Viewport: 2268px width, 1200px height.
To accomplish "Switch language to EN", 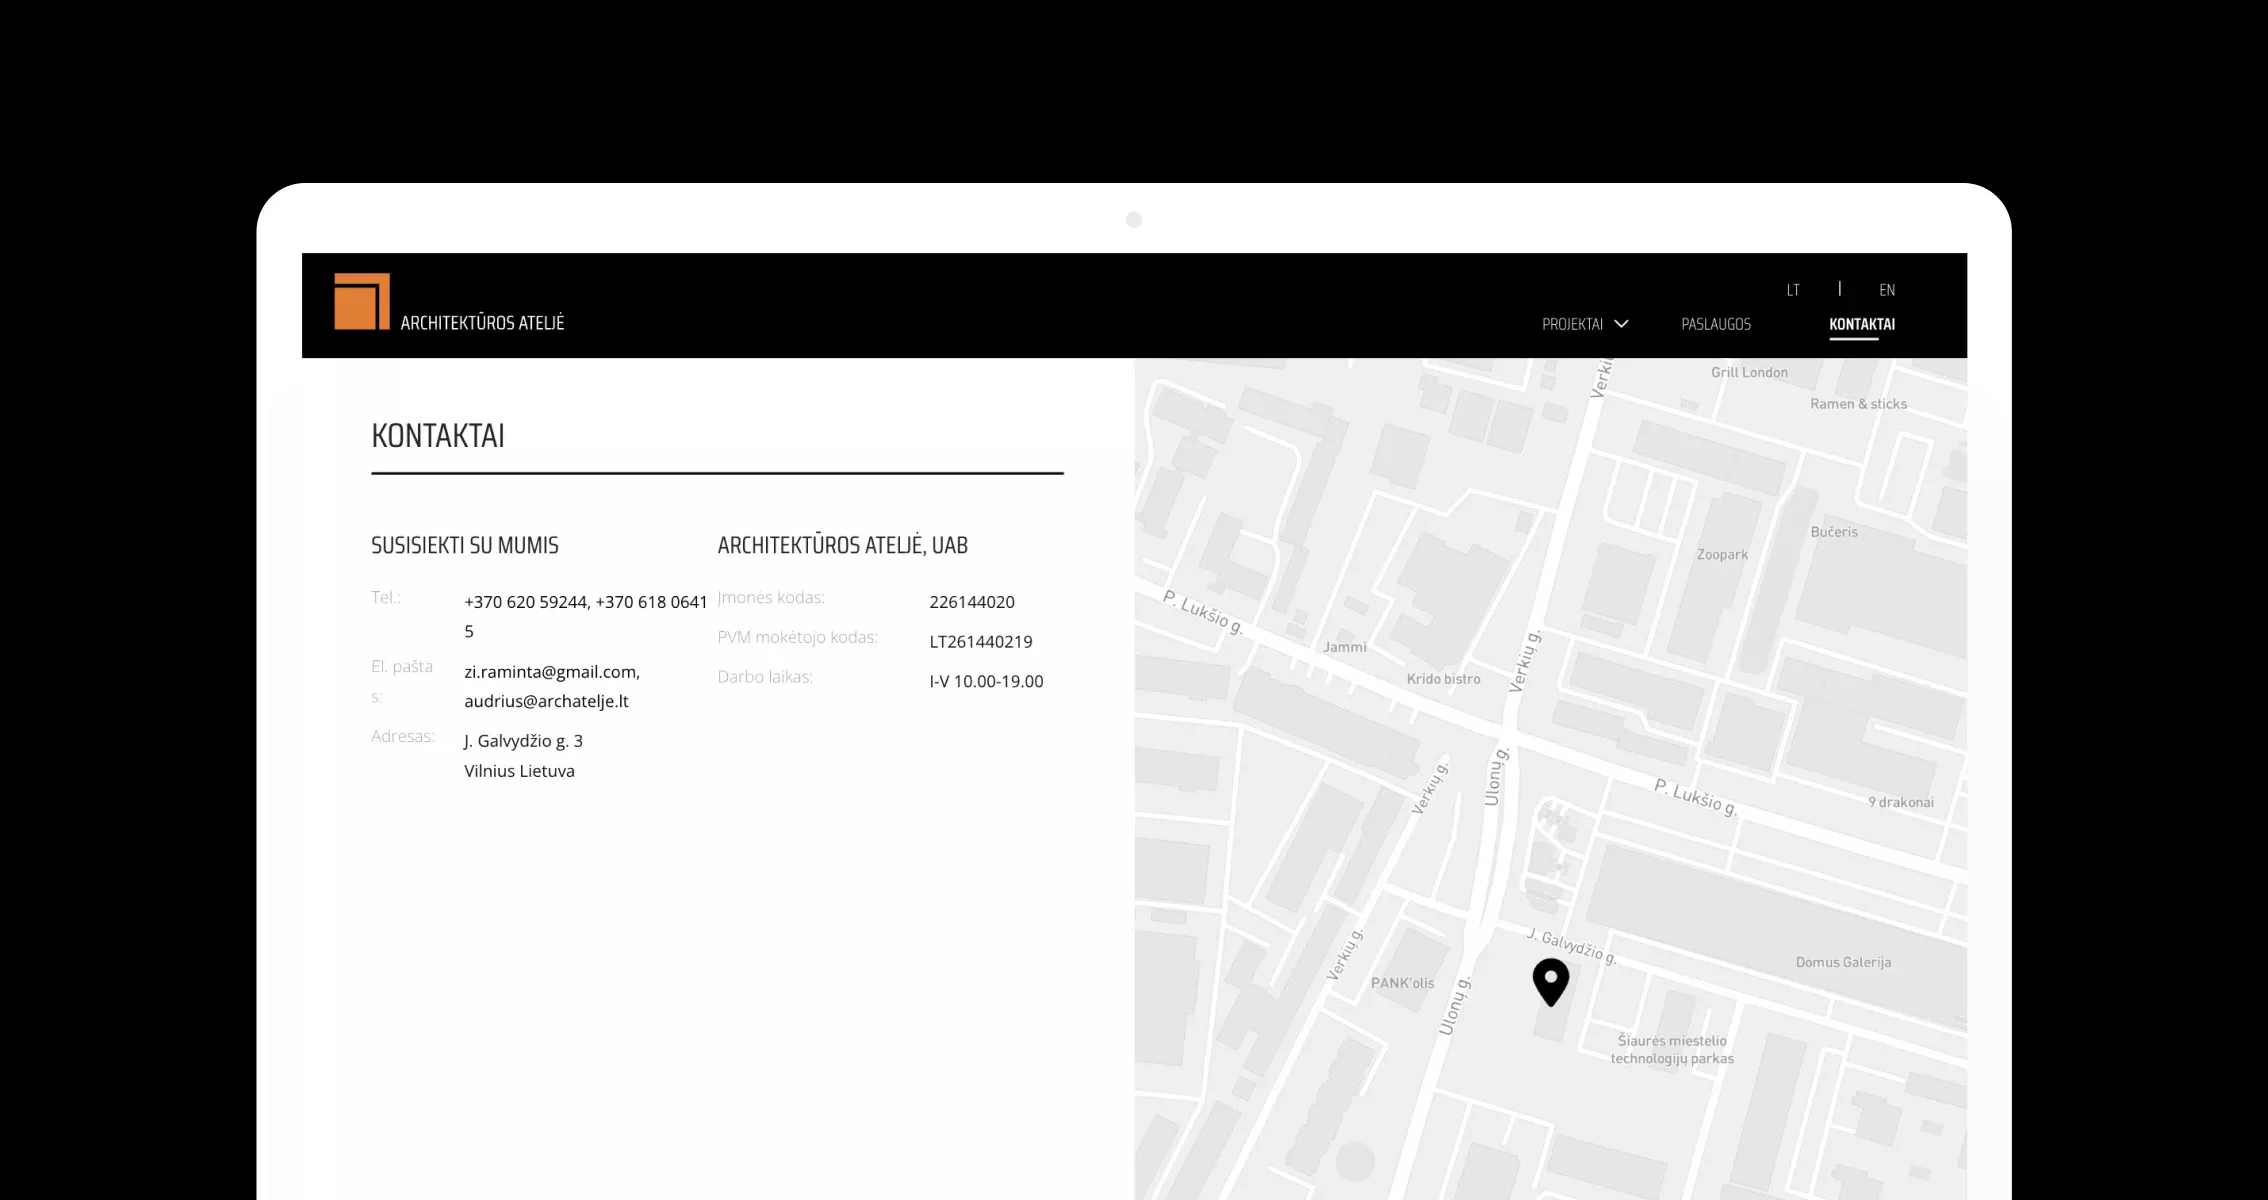I will 1887,290.
